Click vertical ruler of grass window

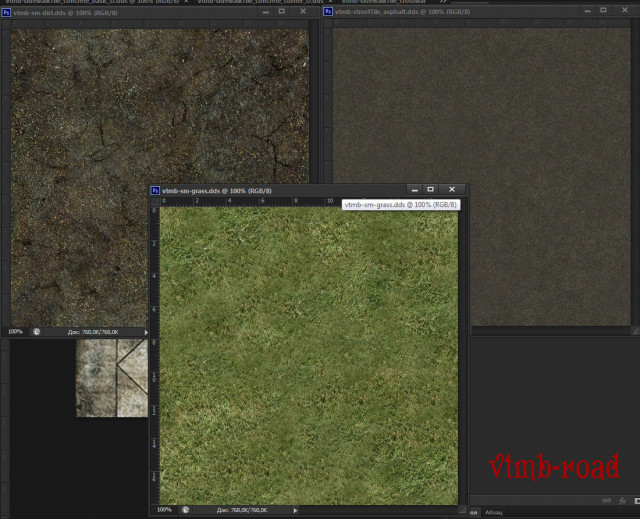[x=155, y=355]
